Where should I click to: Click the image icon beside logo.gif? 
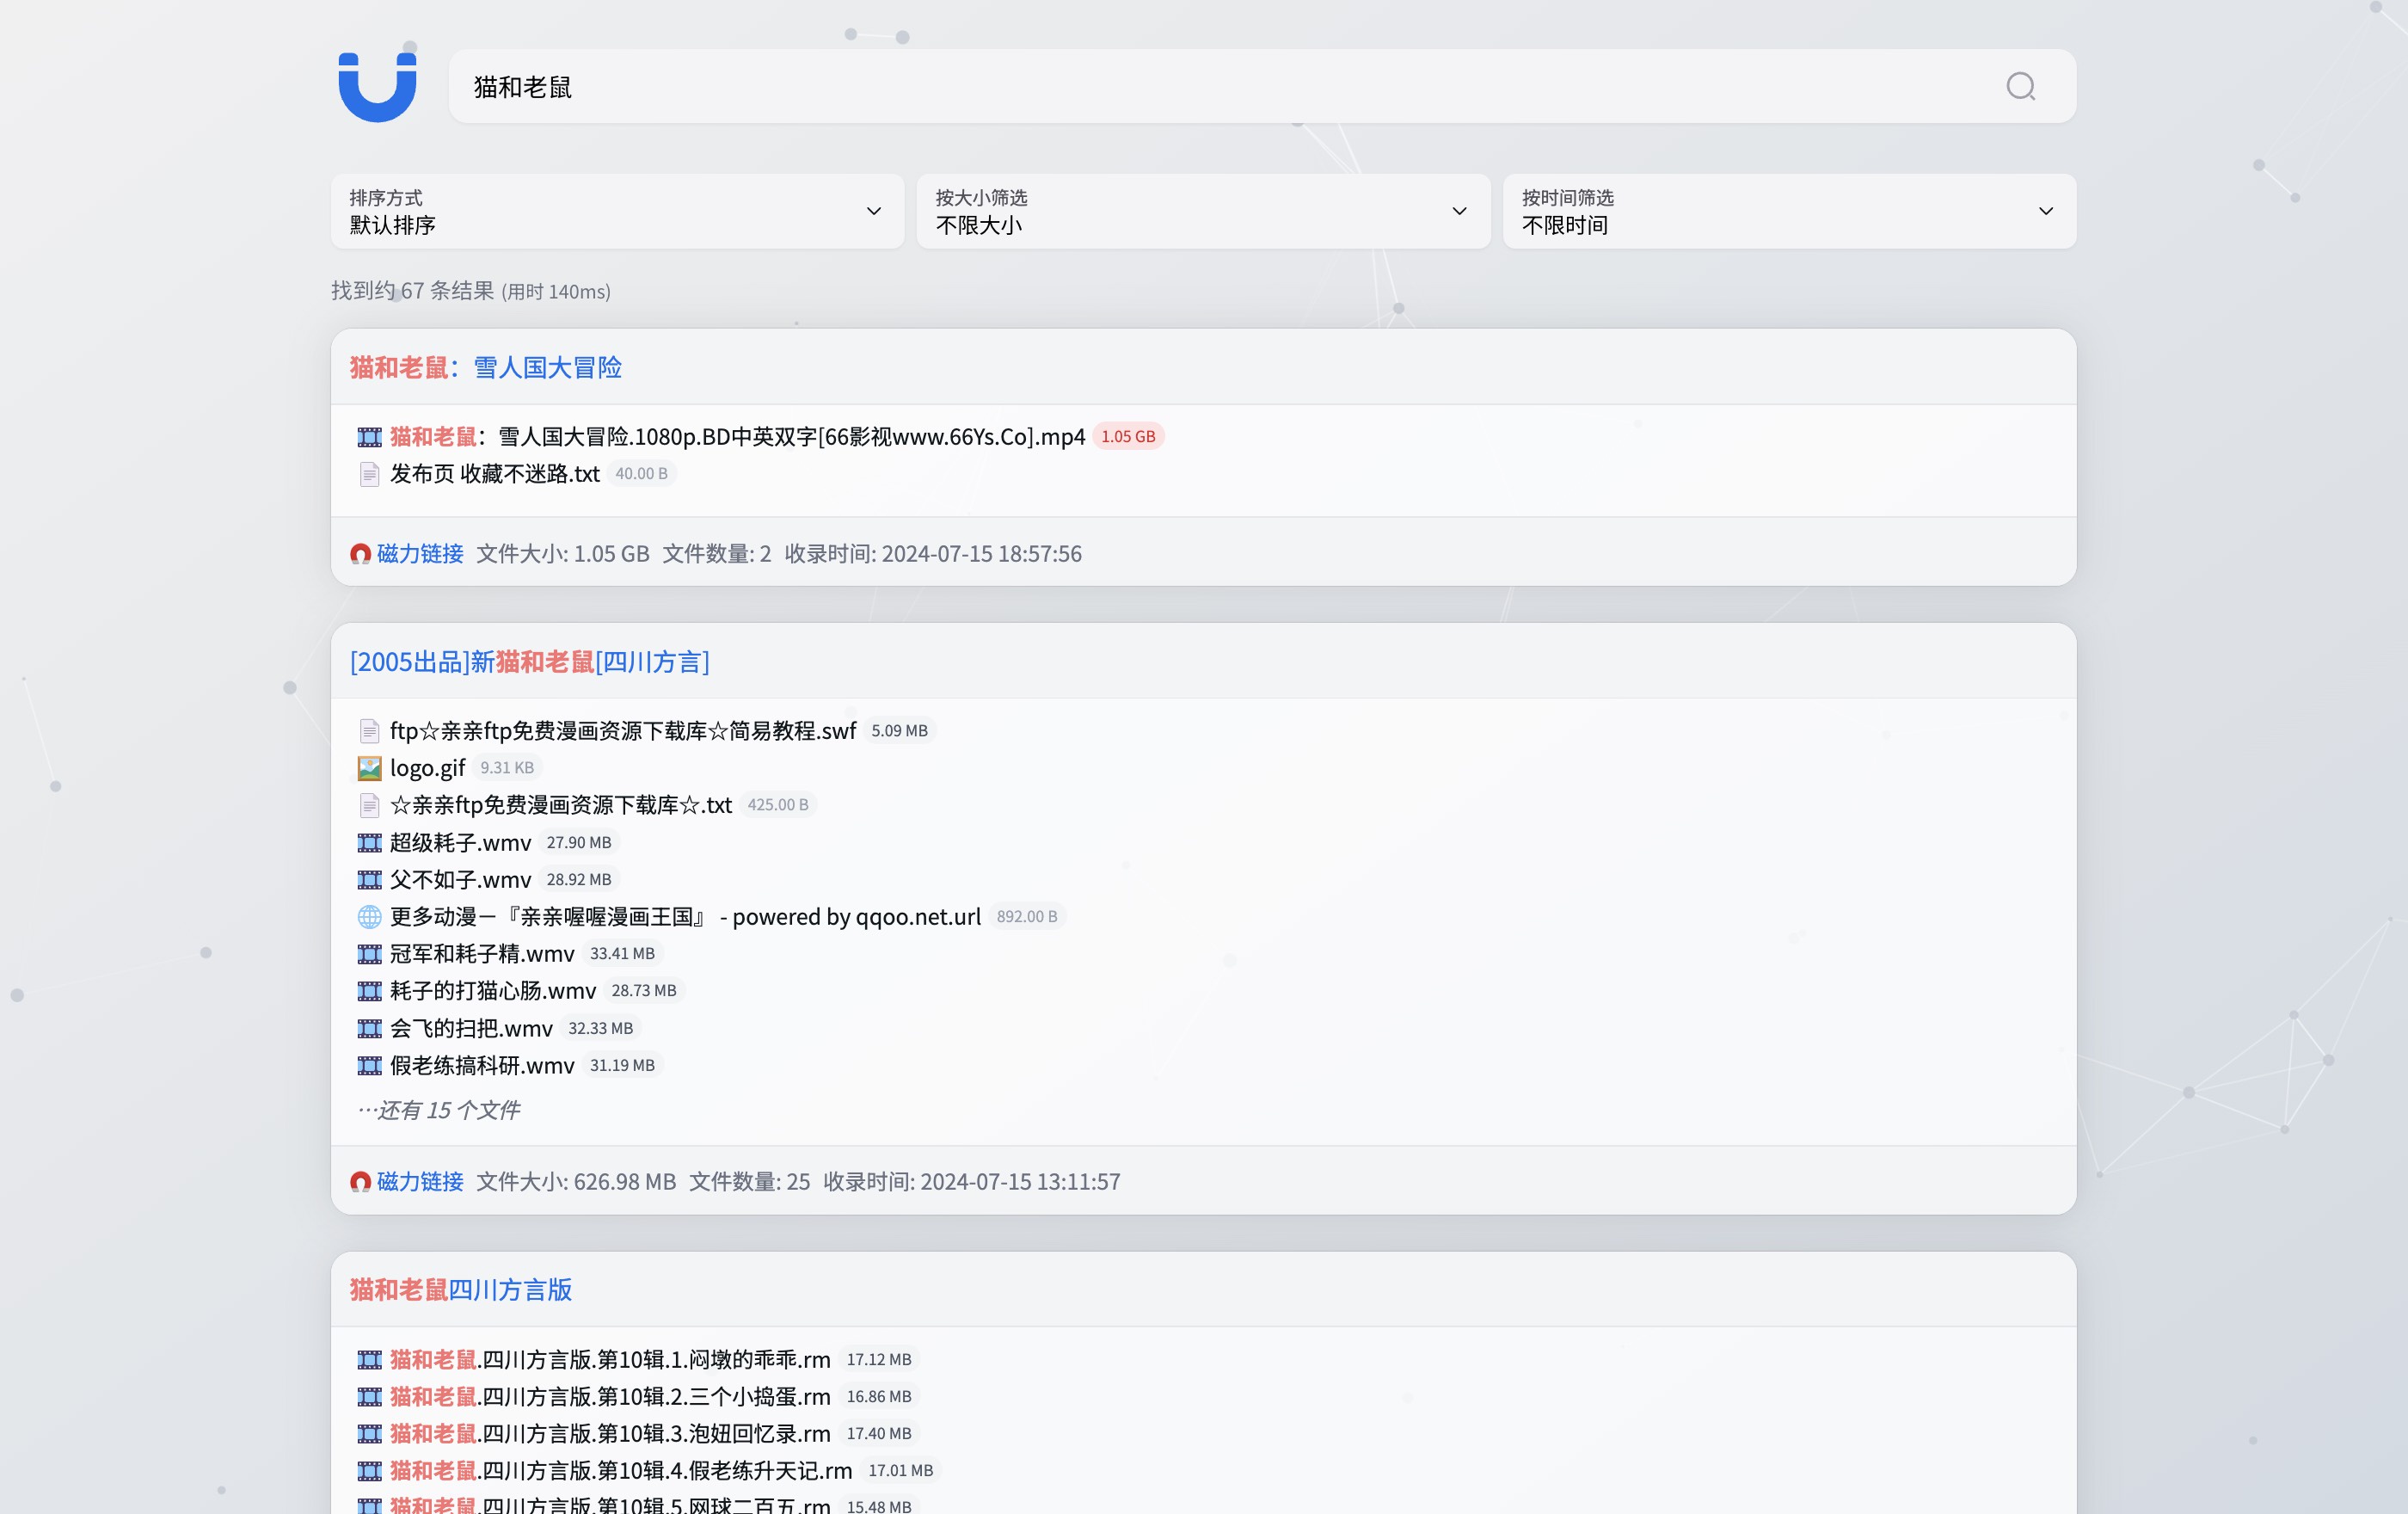(x=369, y=767)
